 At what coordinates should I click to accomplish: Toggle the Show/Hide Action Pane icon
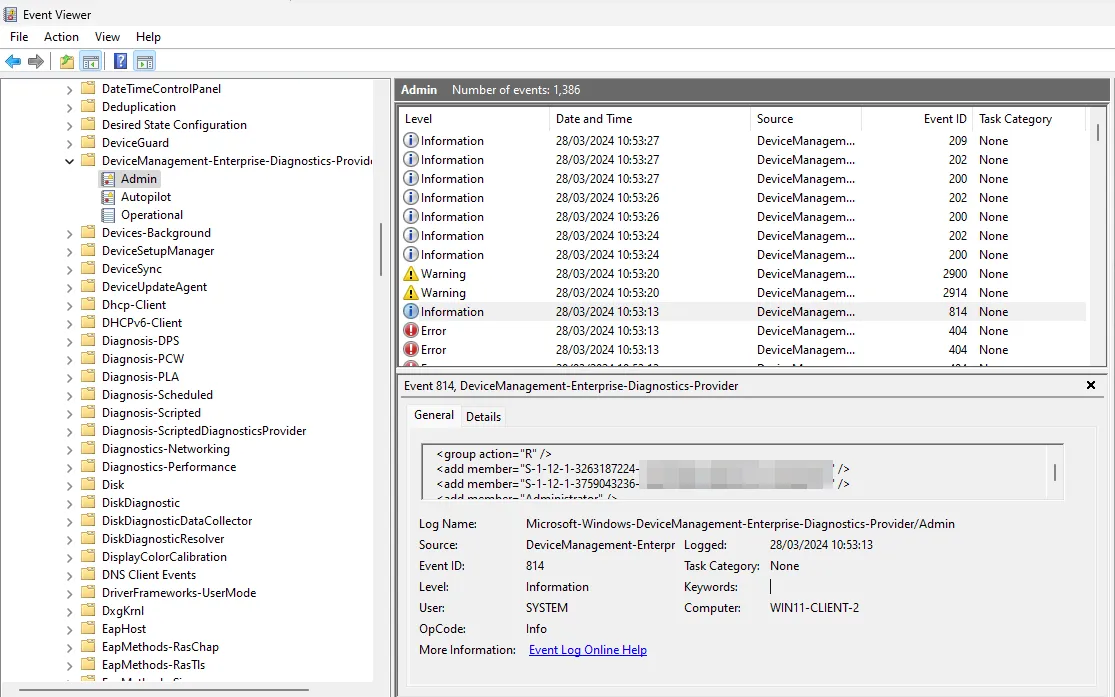144,62
